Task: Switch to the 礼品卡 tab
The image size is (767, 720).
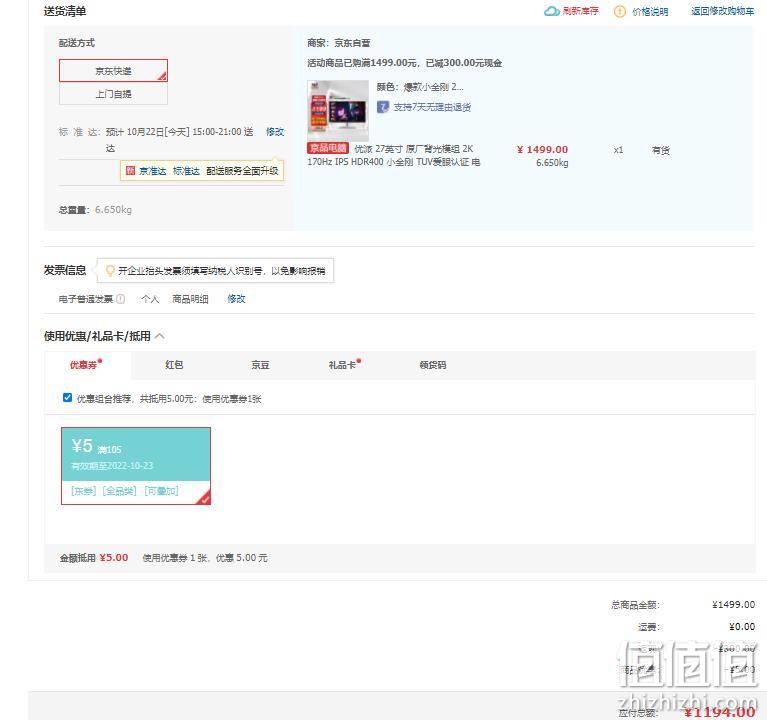Action: [x=344, y=365]
